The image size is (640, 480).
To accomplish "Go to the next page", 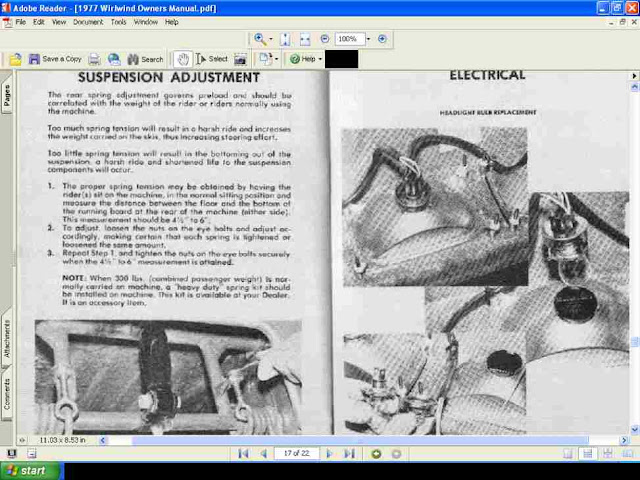I will (329, 453).
